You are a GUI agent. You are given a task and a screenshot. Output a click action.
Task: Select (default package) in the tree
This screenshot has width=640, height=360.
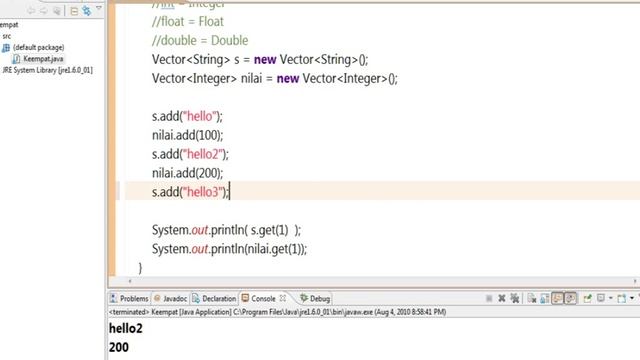38,47
